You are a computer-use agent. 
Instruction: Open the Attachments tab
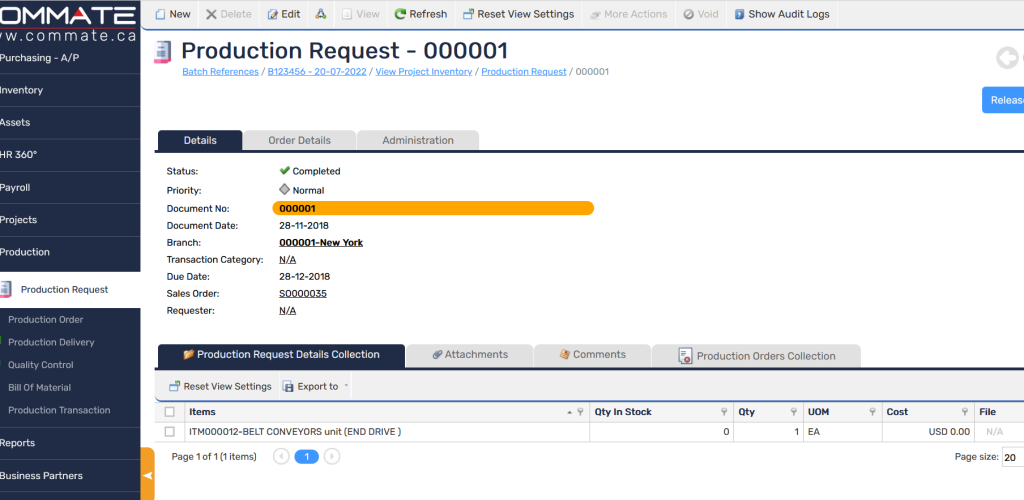(469, 355)
